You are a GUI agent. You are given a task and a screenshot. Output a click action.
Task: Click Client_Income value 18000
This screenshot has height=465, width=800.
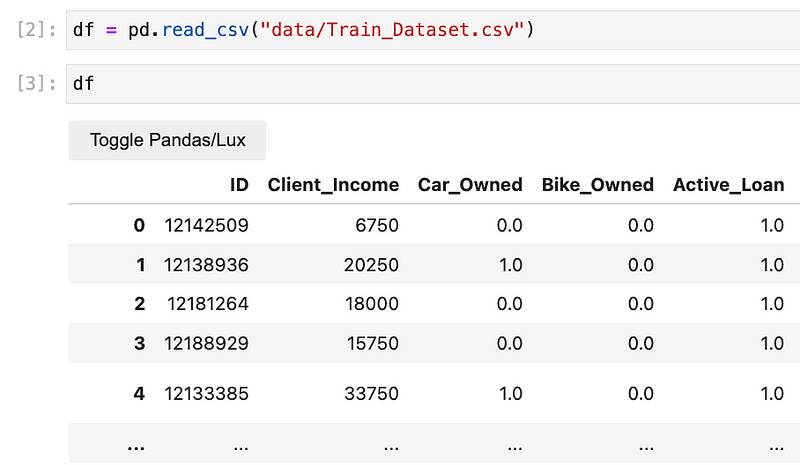pyautogui.click(x=372, y=304)
